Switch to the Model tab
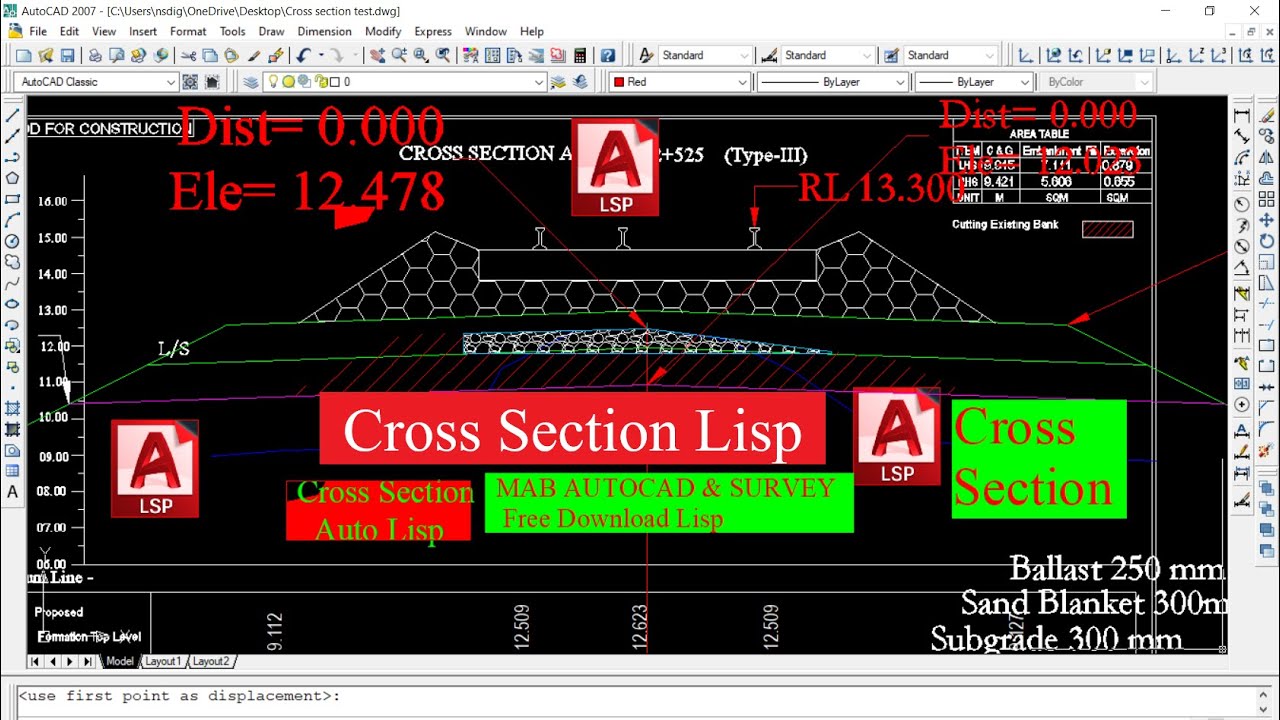Screen dimensions: 1280x720 click(x=120, y=661)
